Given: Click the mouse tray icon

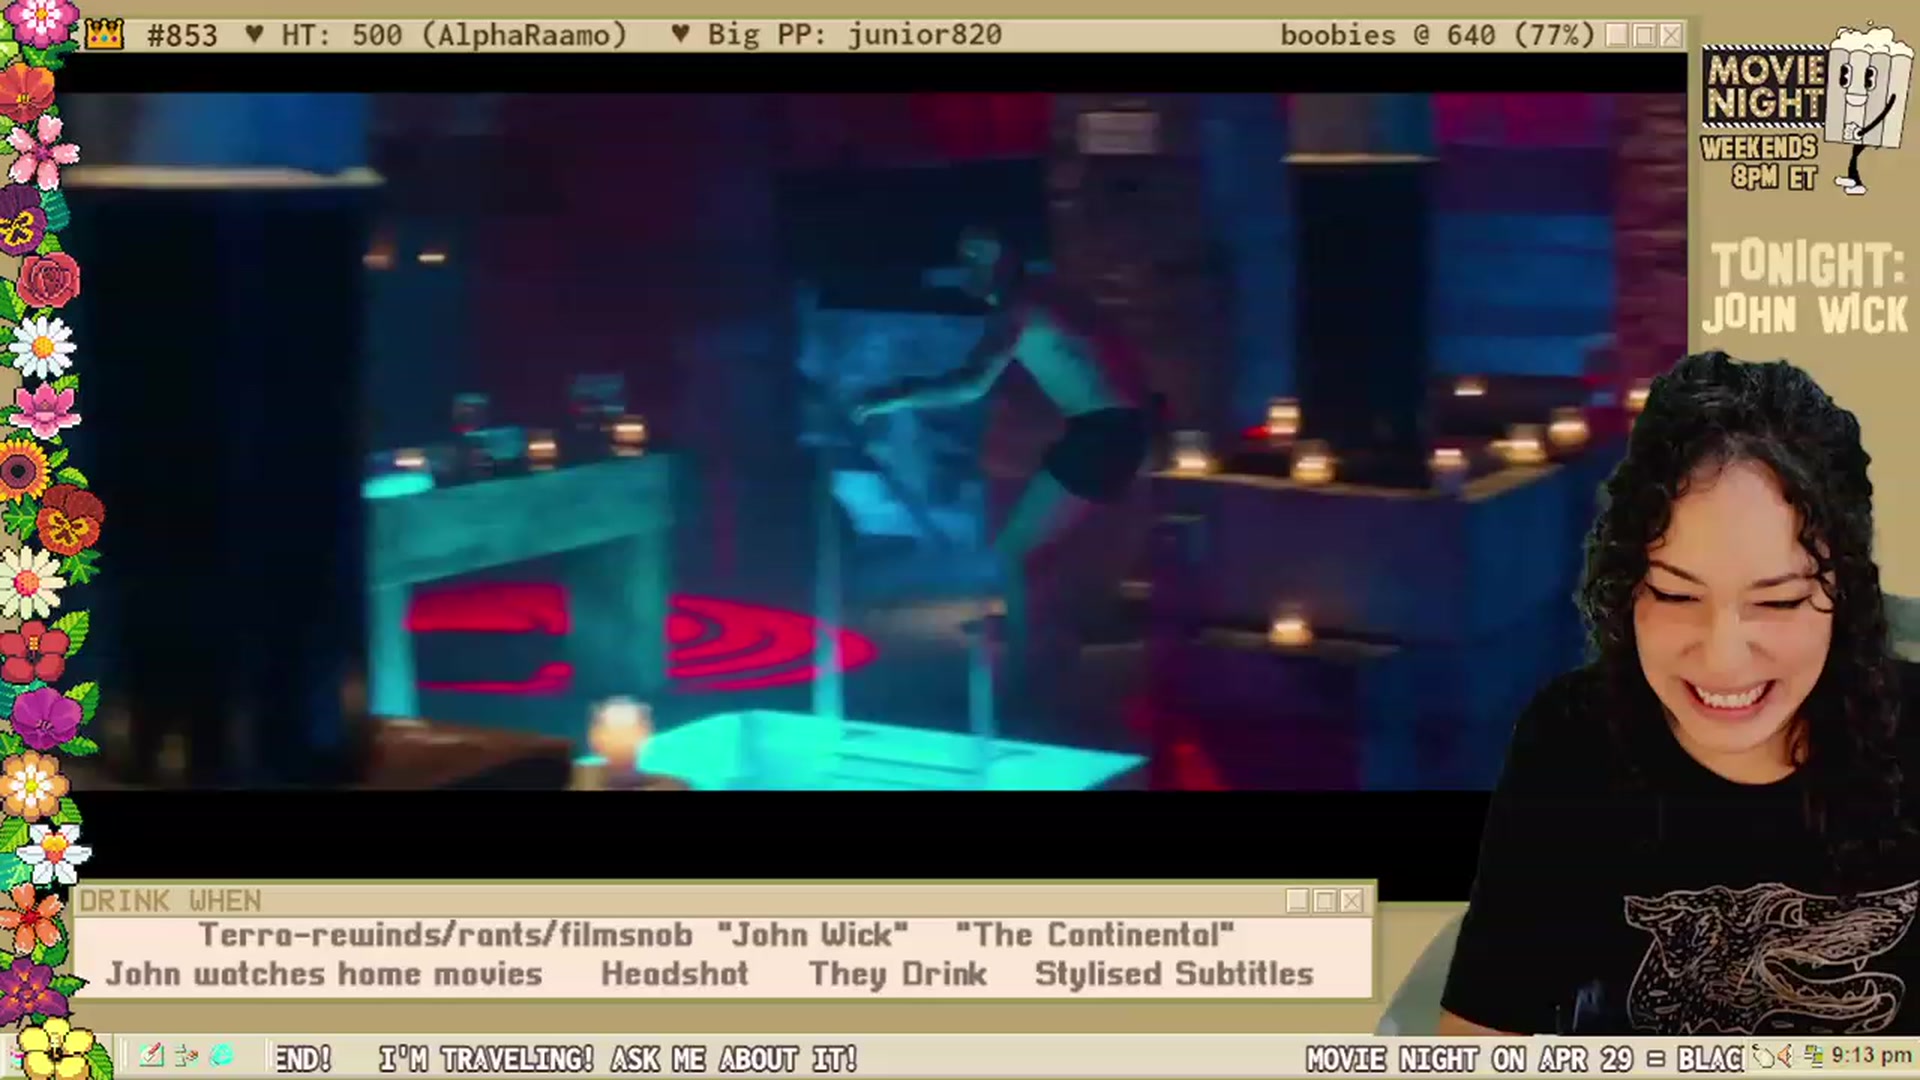Looking at the screenshot, I should (x=1764, y=1056).
